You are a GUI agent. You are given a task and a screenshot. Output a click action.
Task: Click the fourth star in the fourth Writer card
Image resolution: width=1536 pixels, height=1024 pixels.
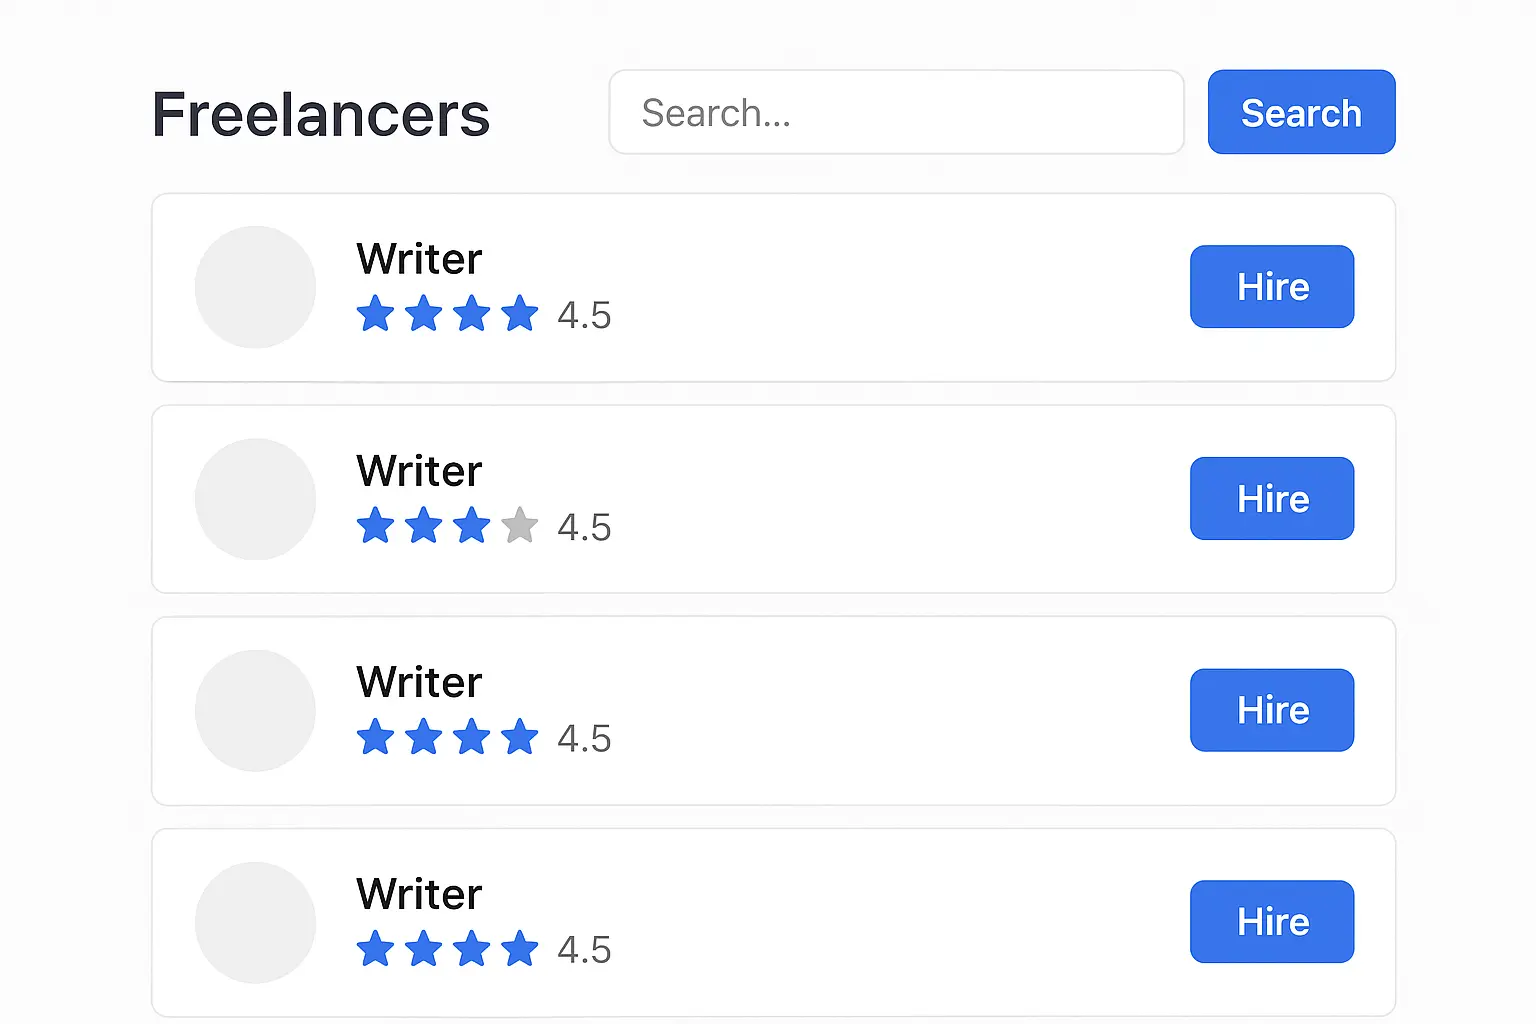[x=520, y=949]
